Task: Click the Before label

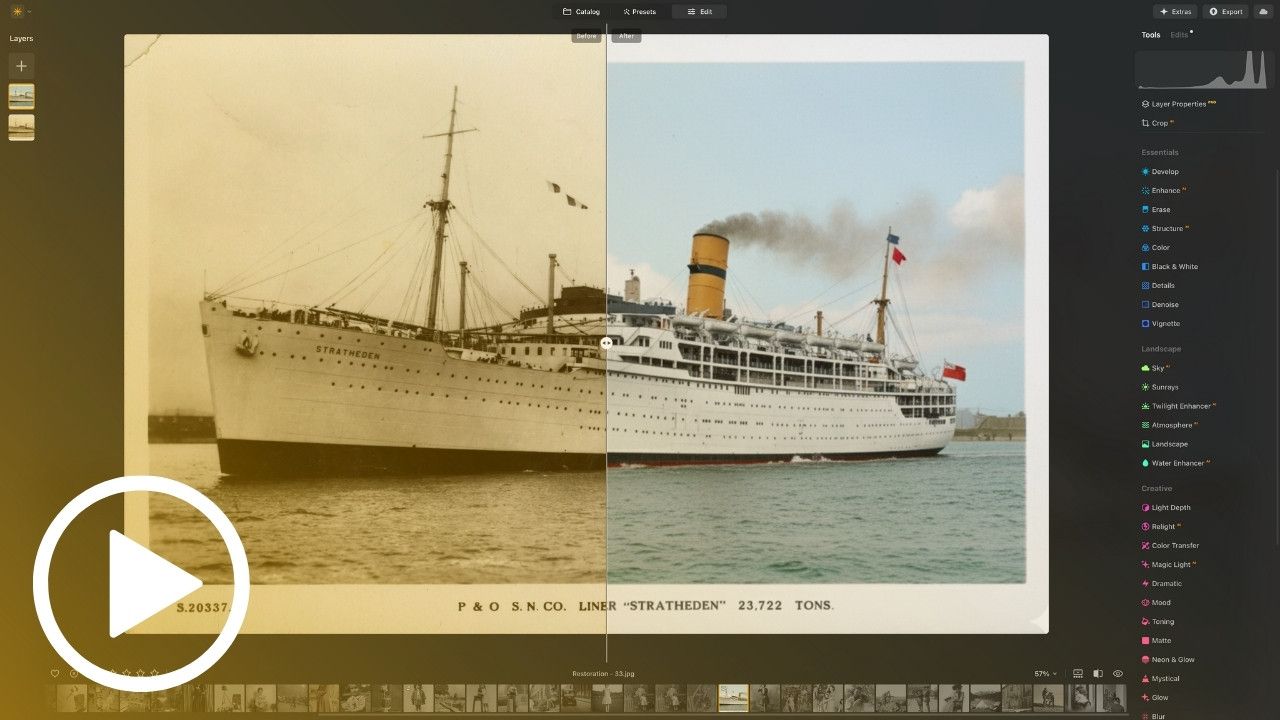Action: click(586, 37)
